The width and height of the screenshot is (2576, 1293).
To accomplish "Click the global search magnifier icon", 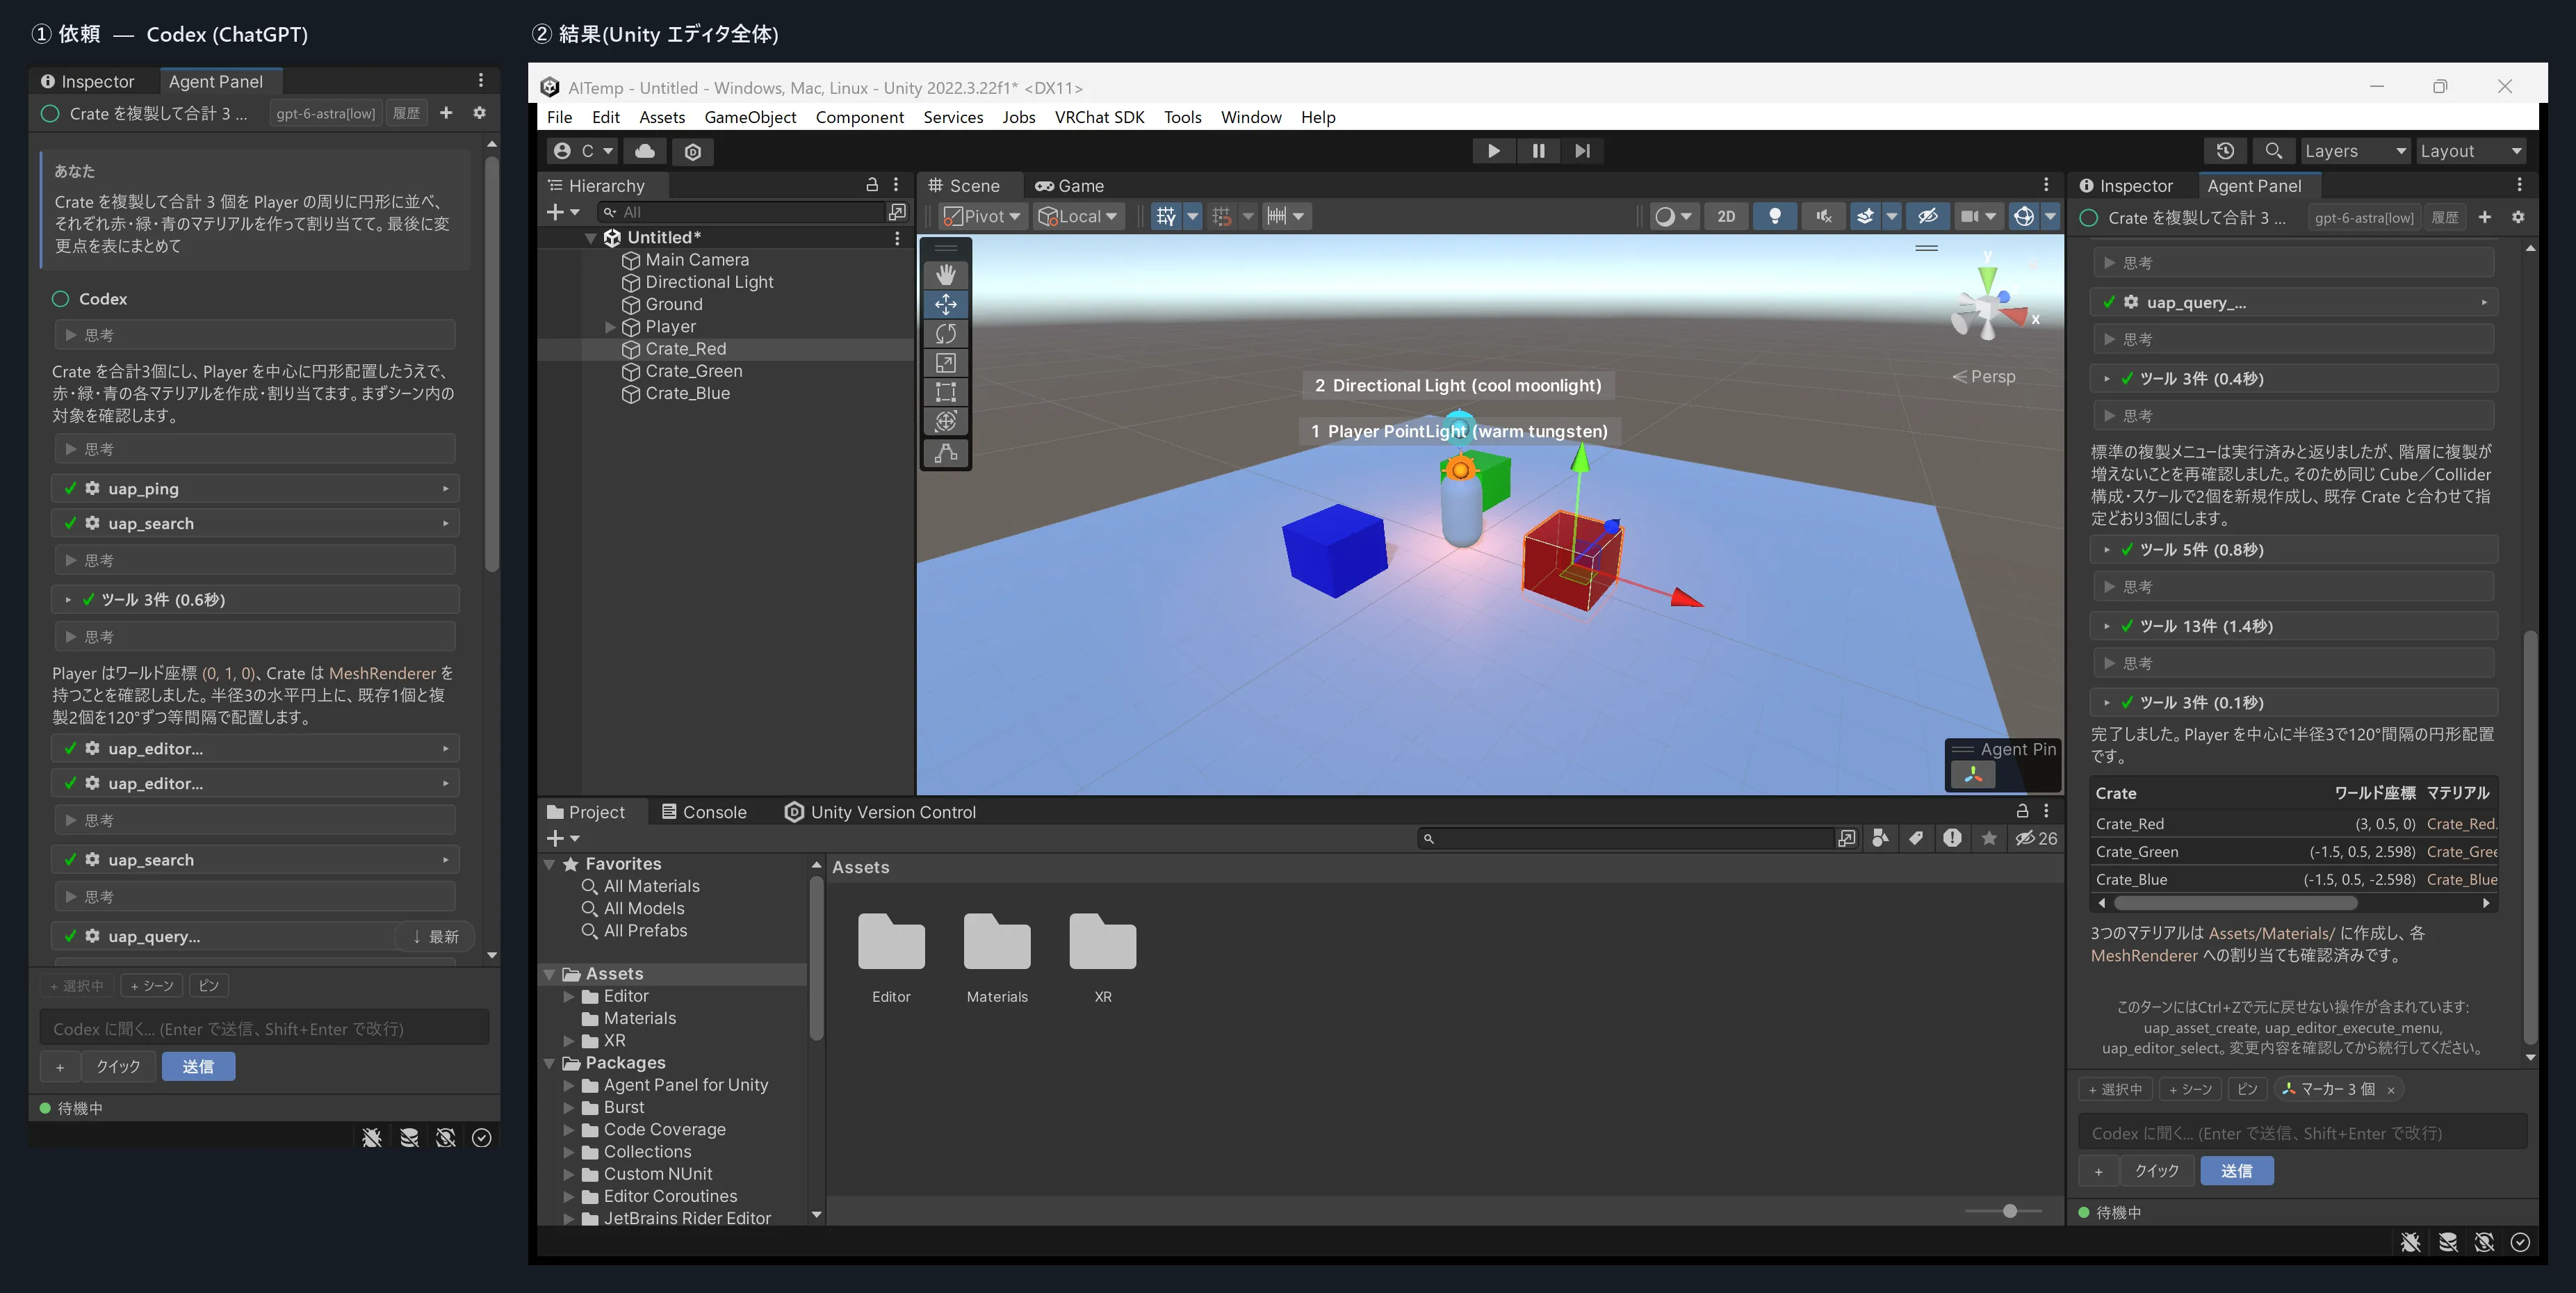I will (x=2273, y=151).
